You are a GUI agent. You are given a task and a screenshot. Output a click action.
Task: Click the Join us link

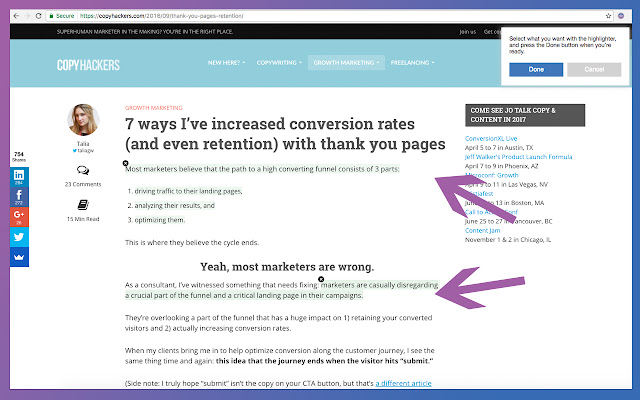(467, 31)
